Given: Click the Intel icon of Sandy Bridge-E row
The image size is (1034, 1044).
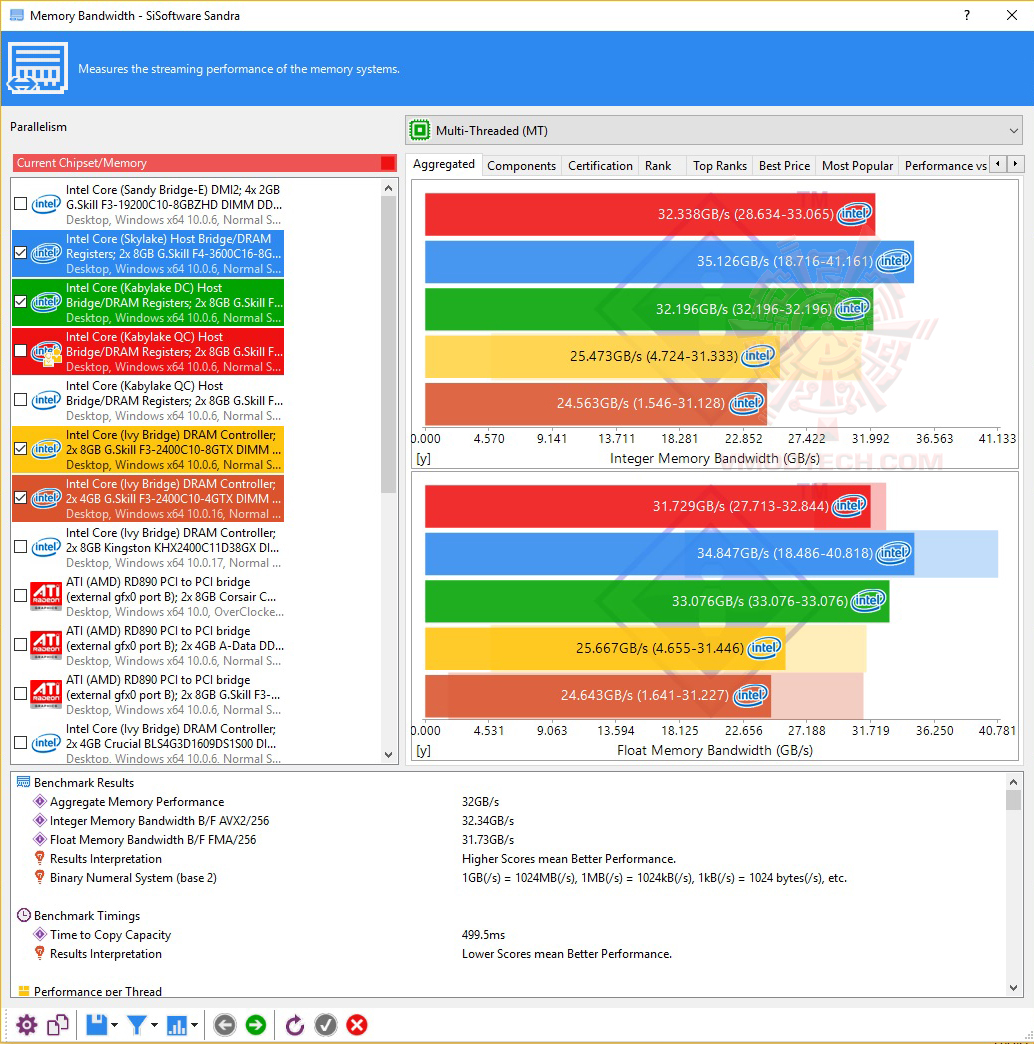Looking at the screenshot, I should pyautogui.click(x=46, y=204).
